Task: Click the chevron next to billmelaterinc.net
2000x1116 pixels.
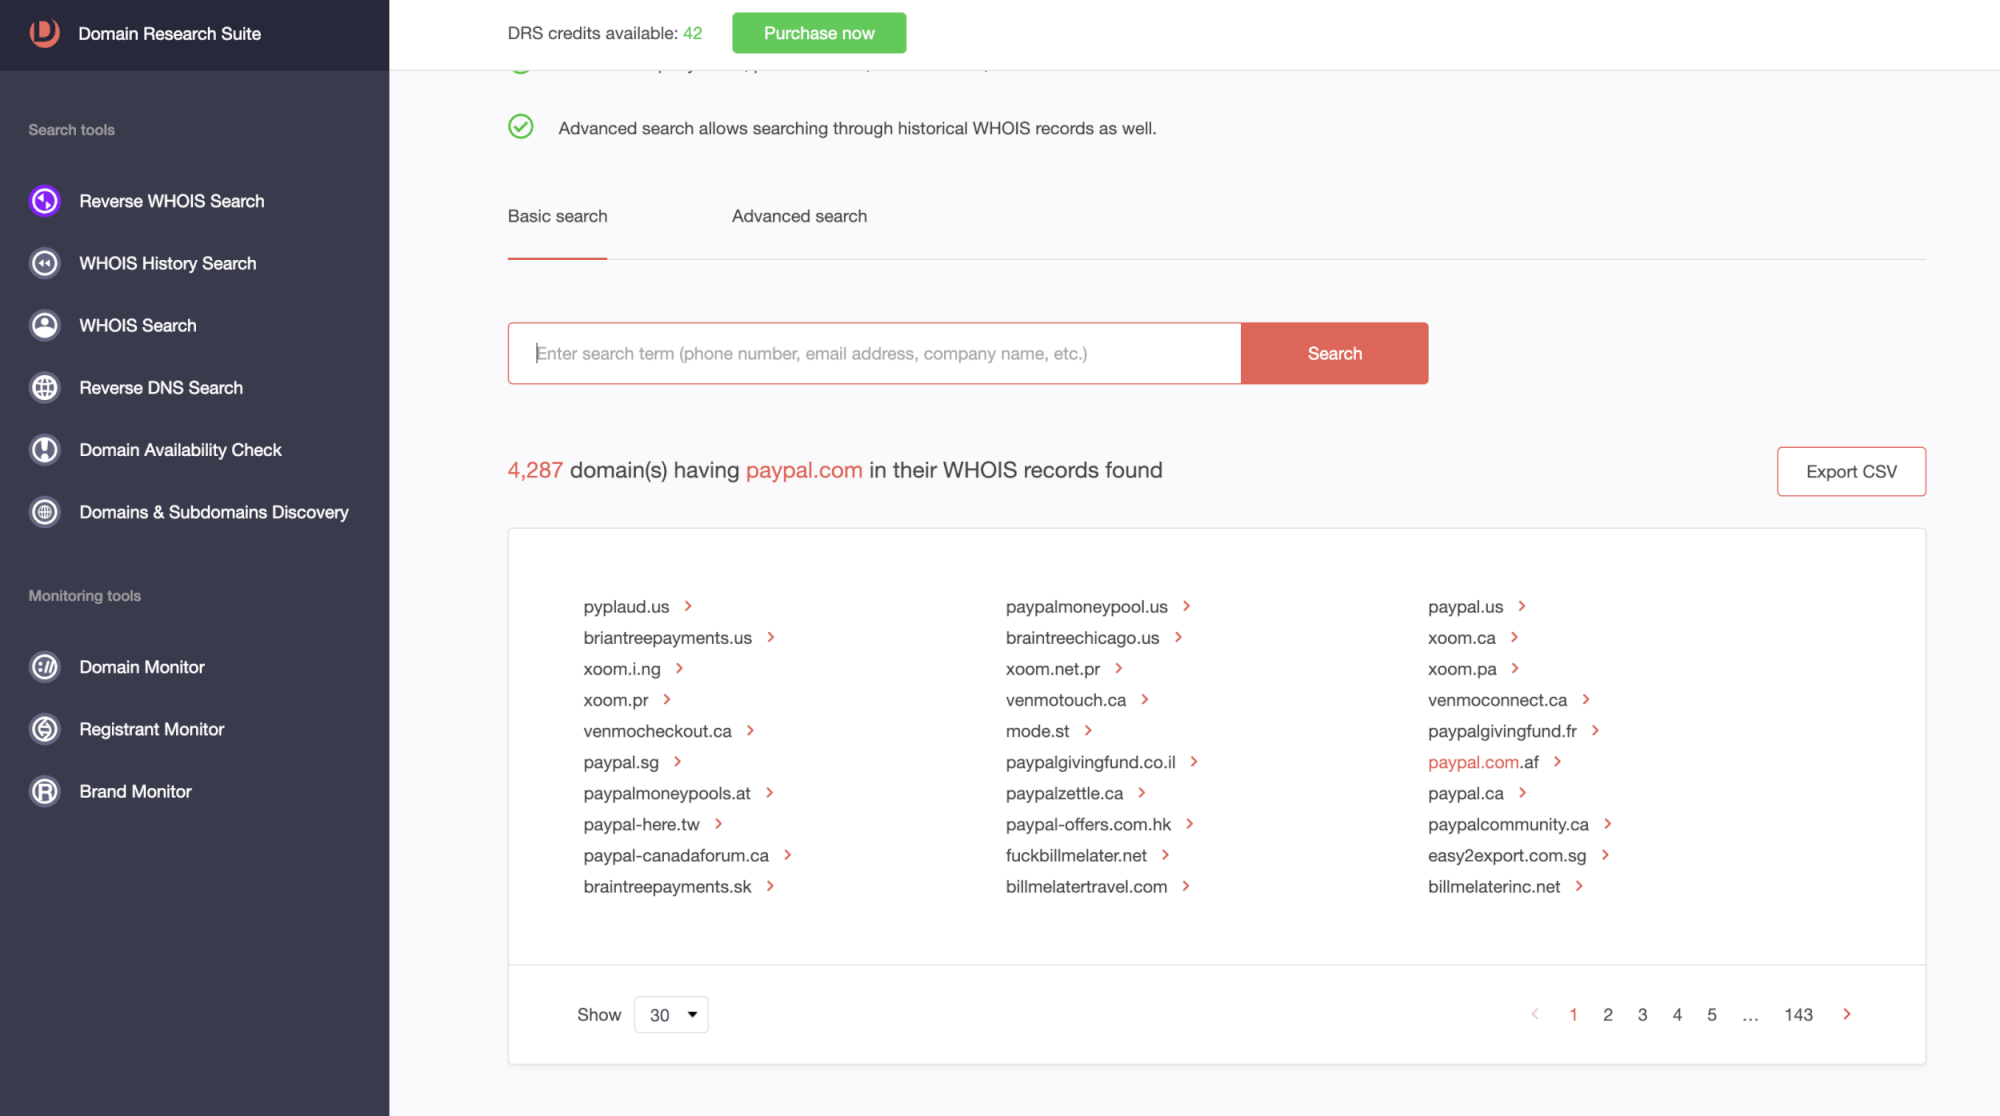Action: tap(1579, 886)
